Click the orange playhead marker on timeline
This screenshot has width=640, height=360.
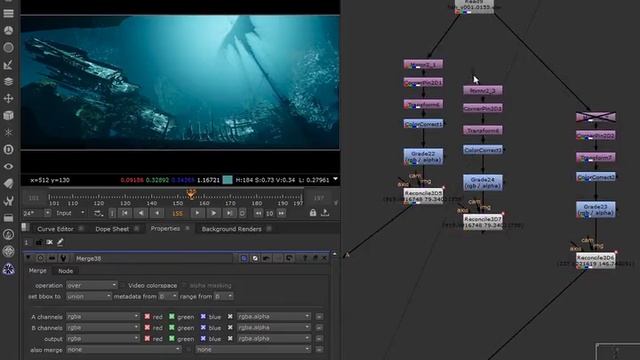[191, 193]
